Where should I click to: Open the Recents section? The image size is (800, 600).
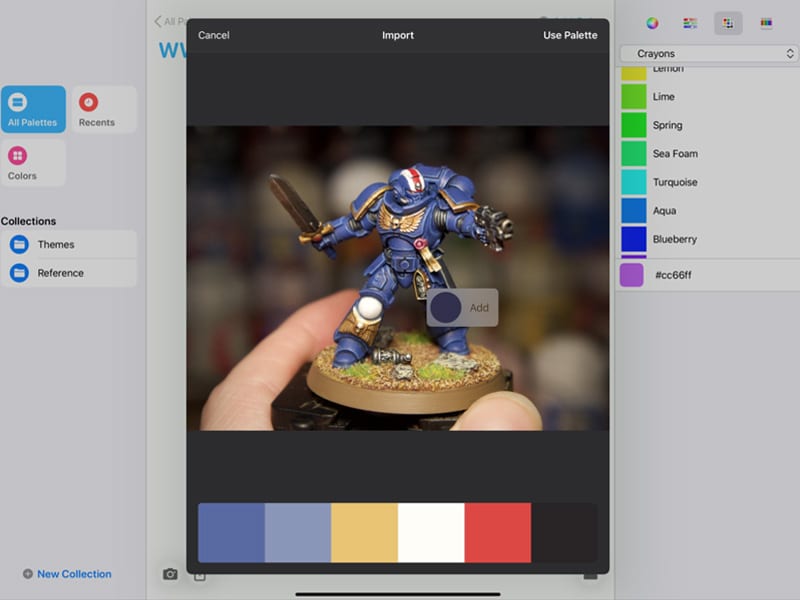(x=103, y=110)
